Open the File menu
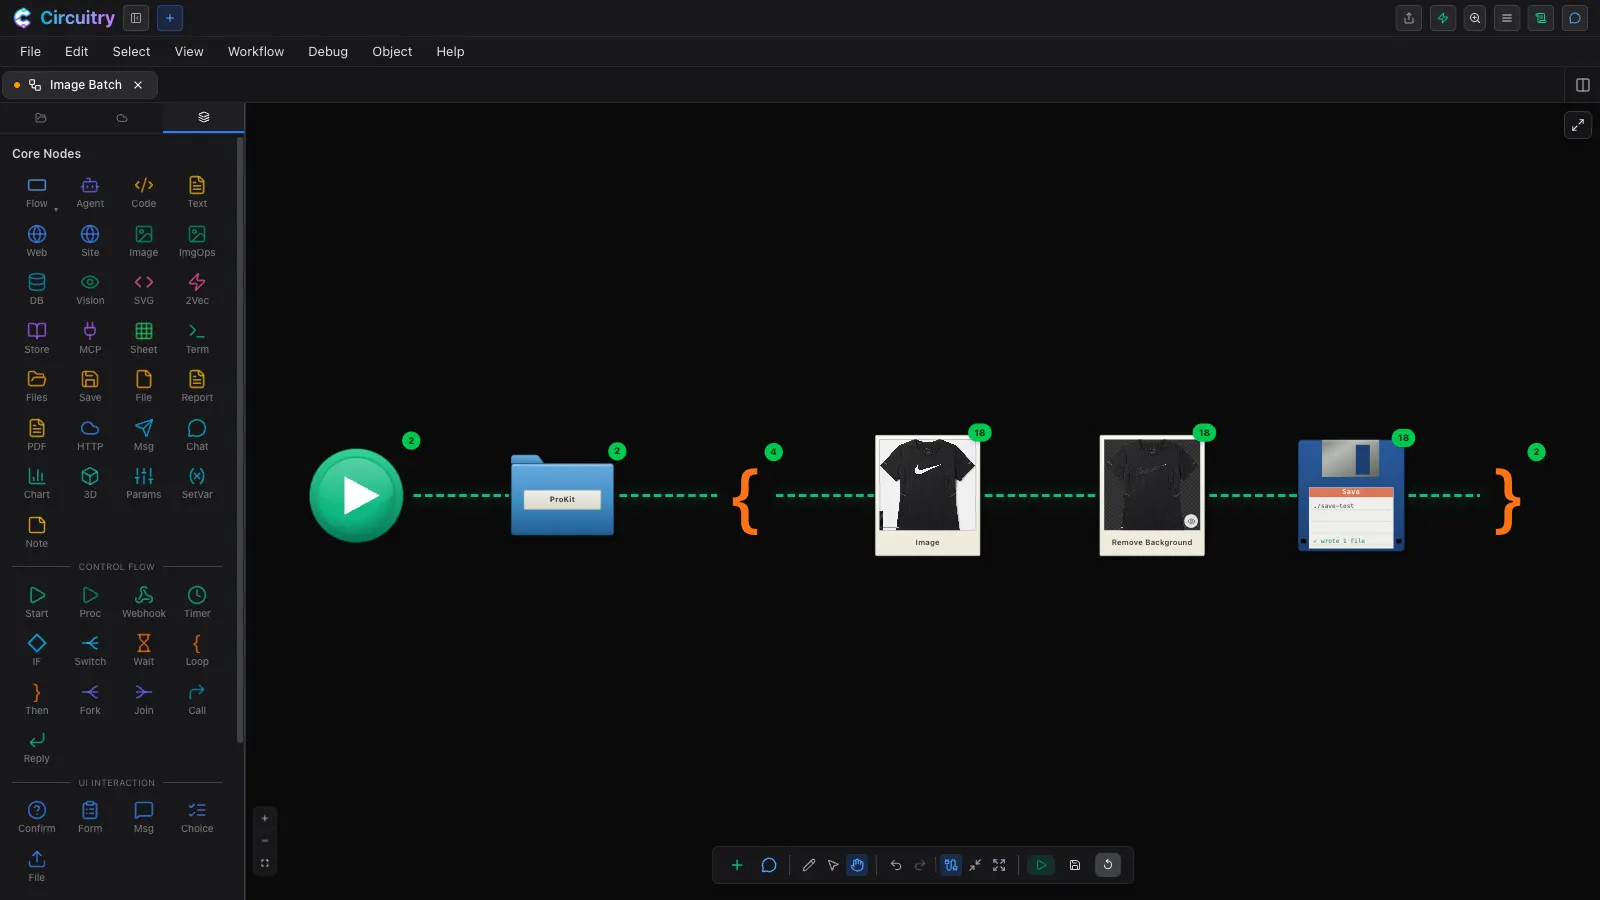The width and height of the screenshot is (1600, 900). coord(31,52)
